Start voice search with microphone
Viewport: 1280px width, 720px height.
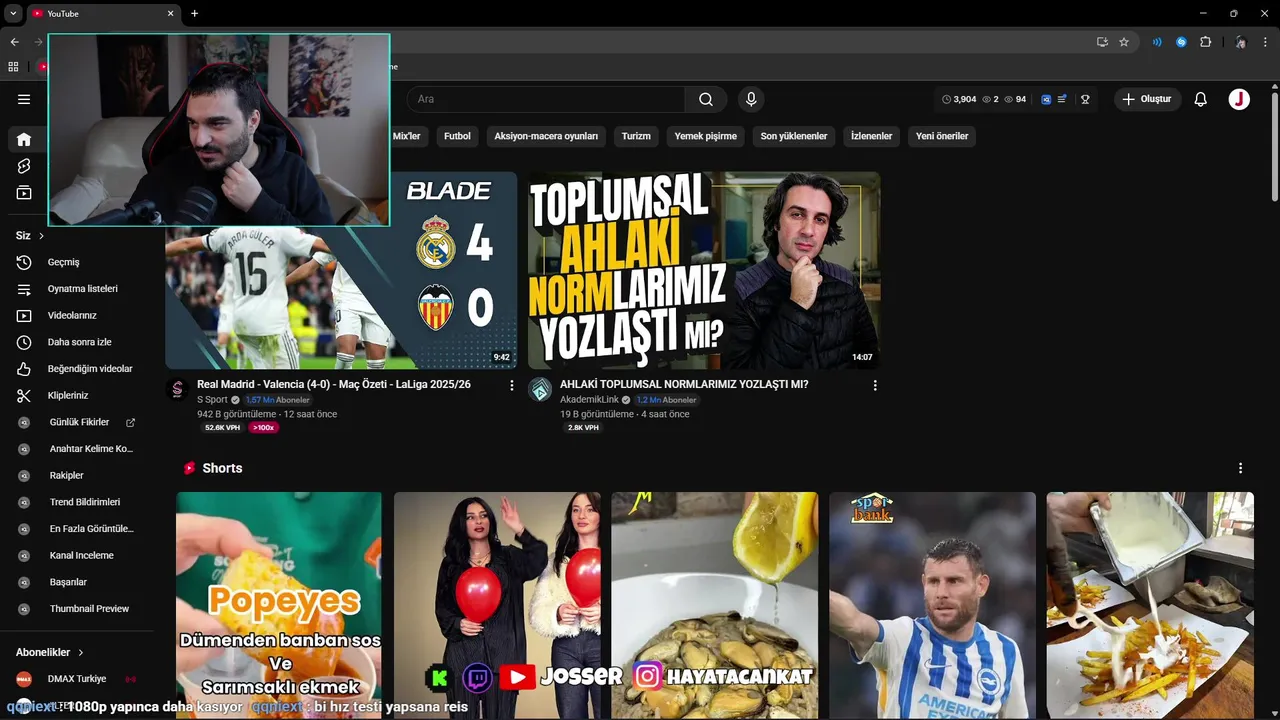tap(751, 99)
